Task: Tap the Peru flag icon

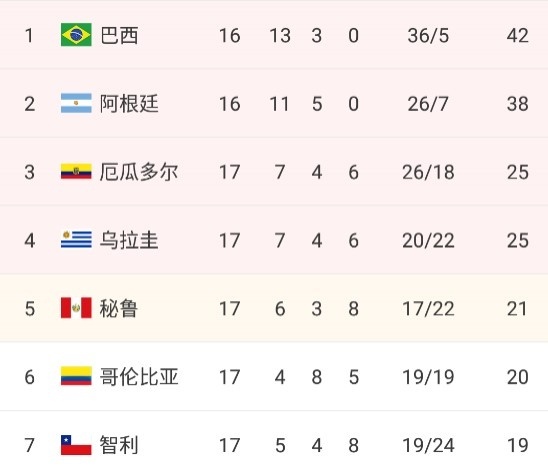Action: click(76, 308)
